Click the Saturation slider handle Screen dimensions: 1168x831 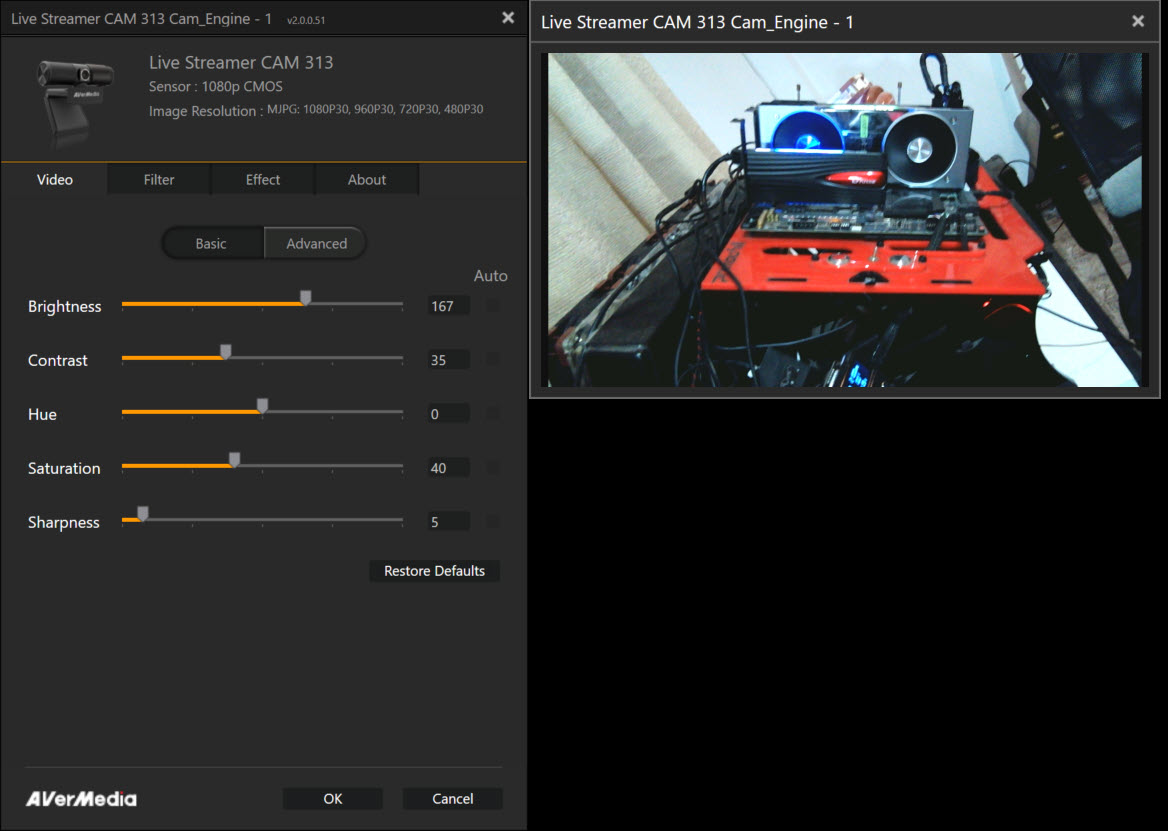[235, 459]
